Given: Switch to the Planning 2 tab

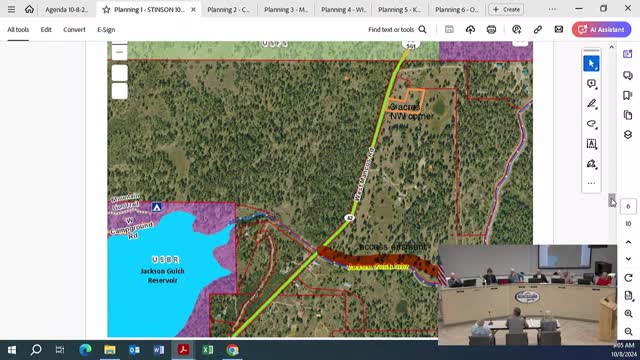Looking at the screenshot, I should (229, 9).
